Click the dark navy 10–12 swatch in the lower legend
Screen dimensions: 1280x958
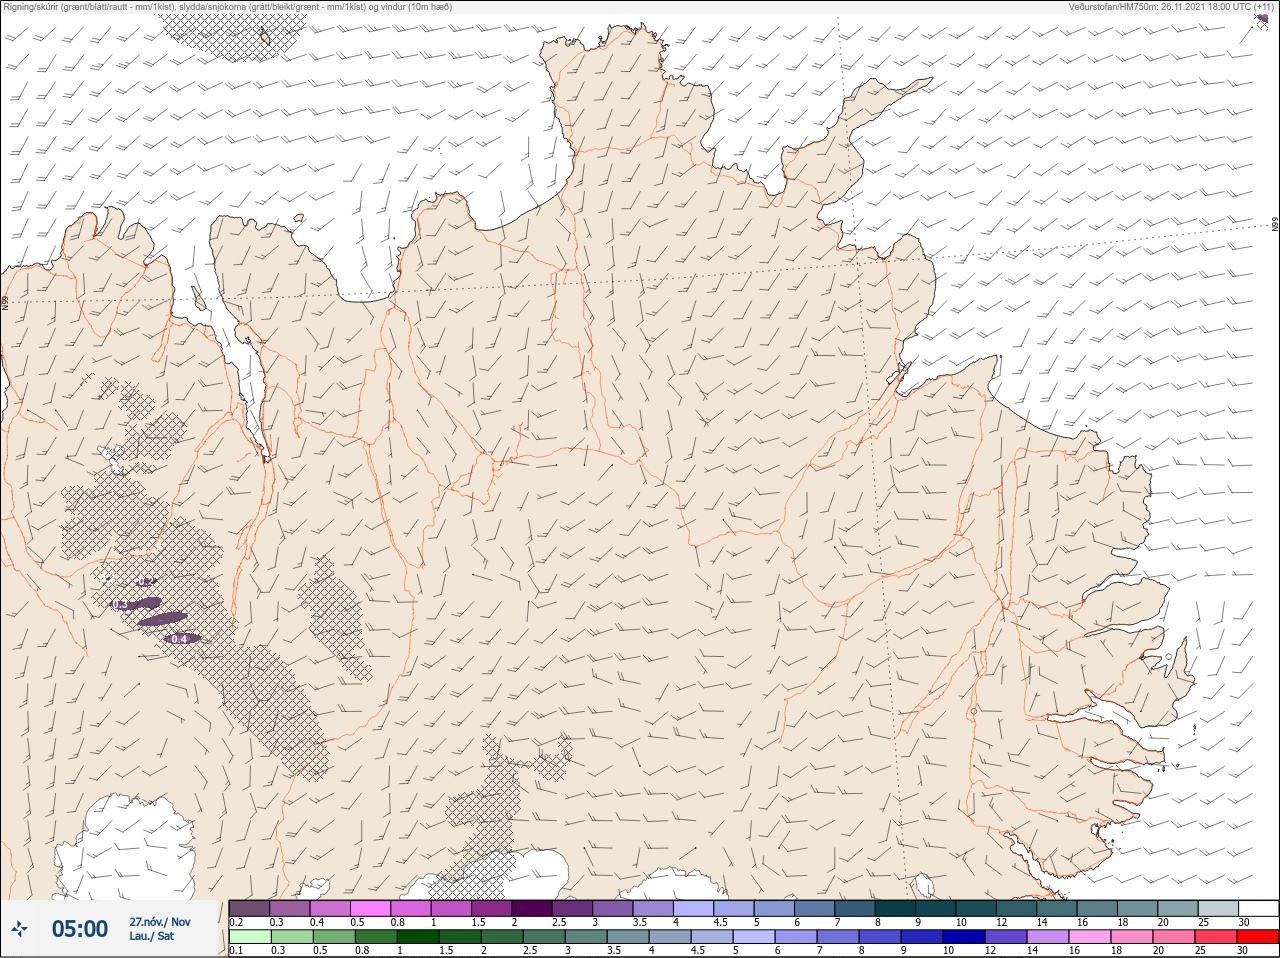click(x=963, y=937)
